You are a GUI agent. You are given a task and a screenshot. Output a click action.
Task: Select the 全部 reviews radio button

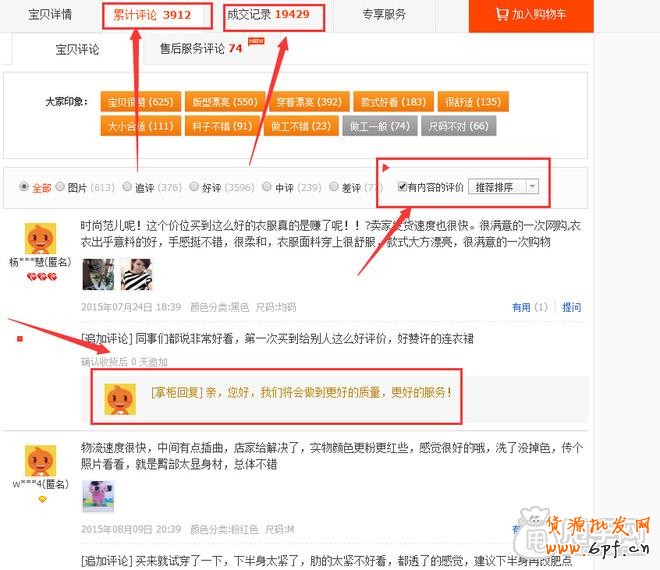24,187
